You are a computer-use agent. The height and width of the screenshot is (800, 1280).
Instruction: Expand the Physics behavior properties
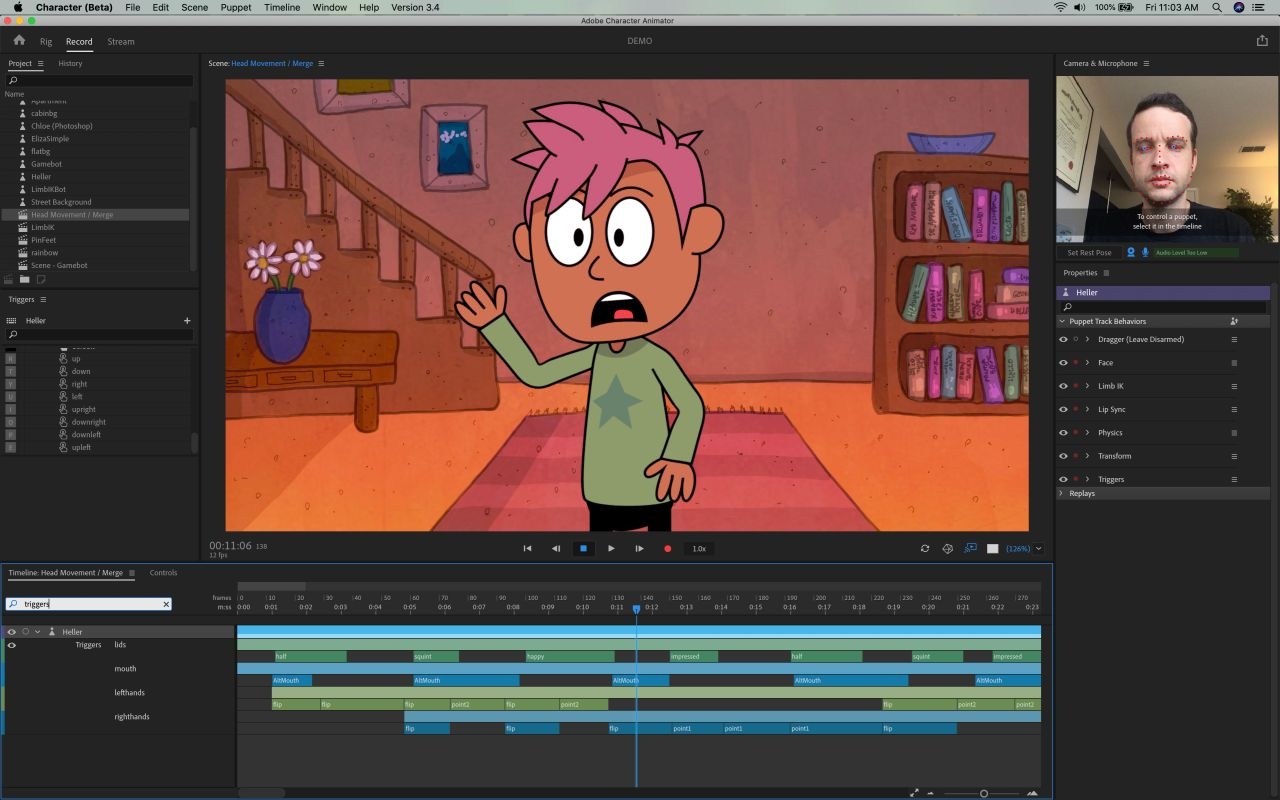pyautogui.click(x=1087, y=432)
